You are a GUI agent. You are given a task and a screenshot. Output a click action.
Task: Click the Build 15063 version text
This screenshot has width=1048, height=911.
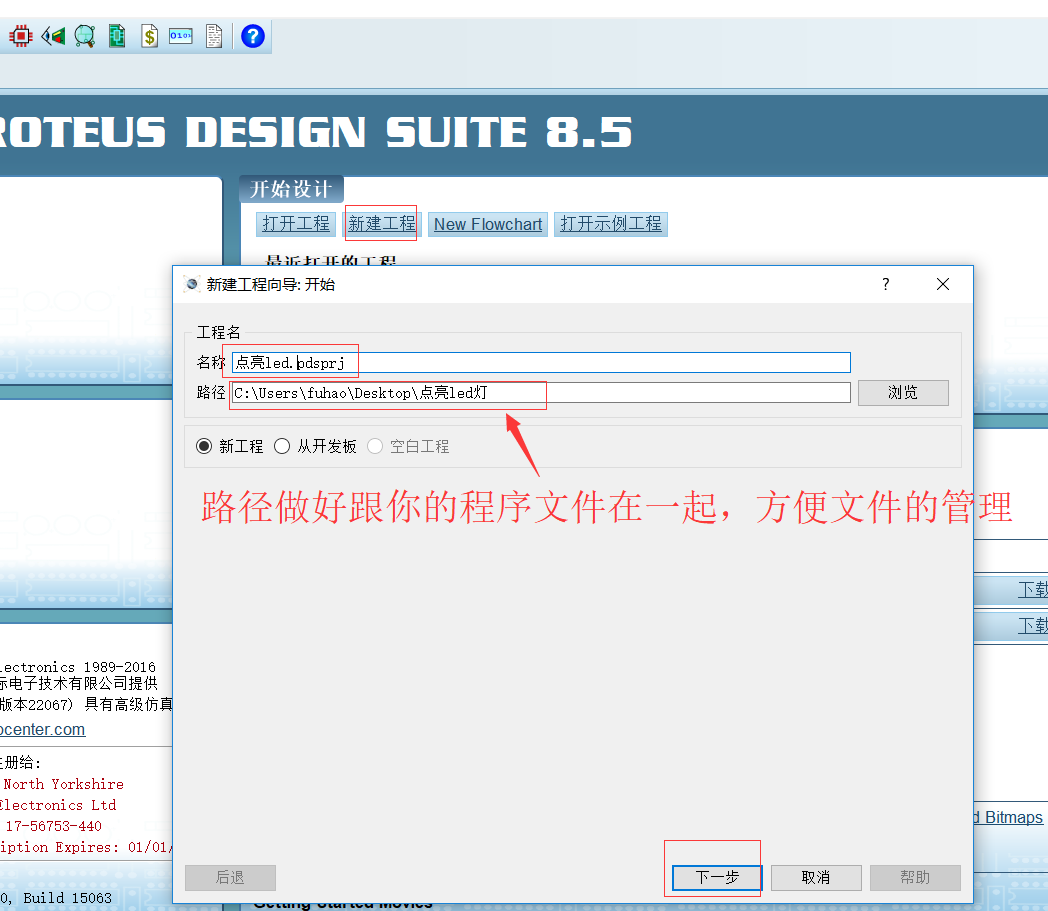[x=68, y=898]
